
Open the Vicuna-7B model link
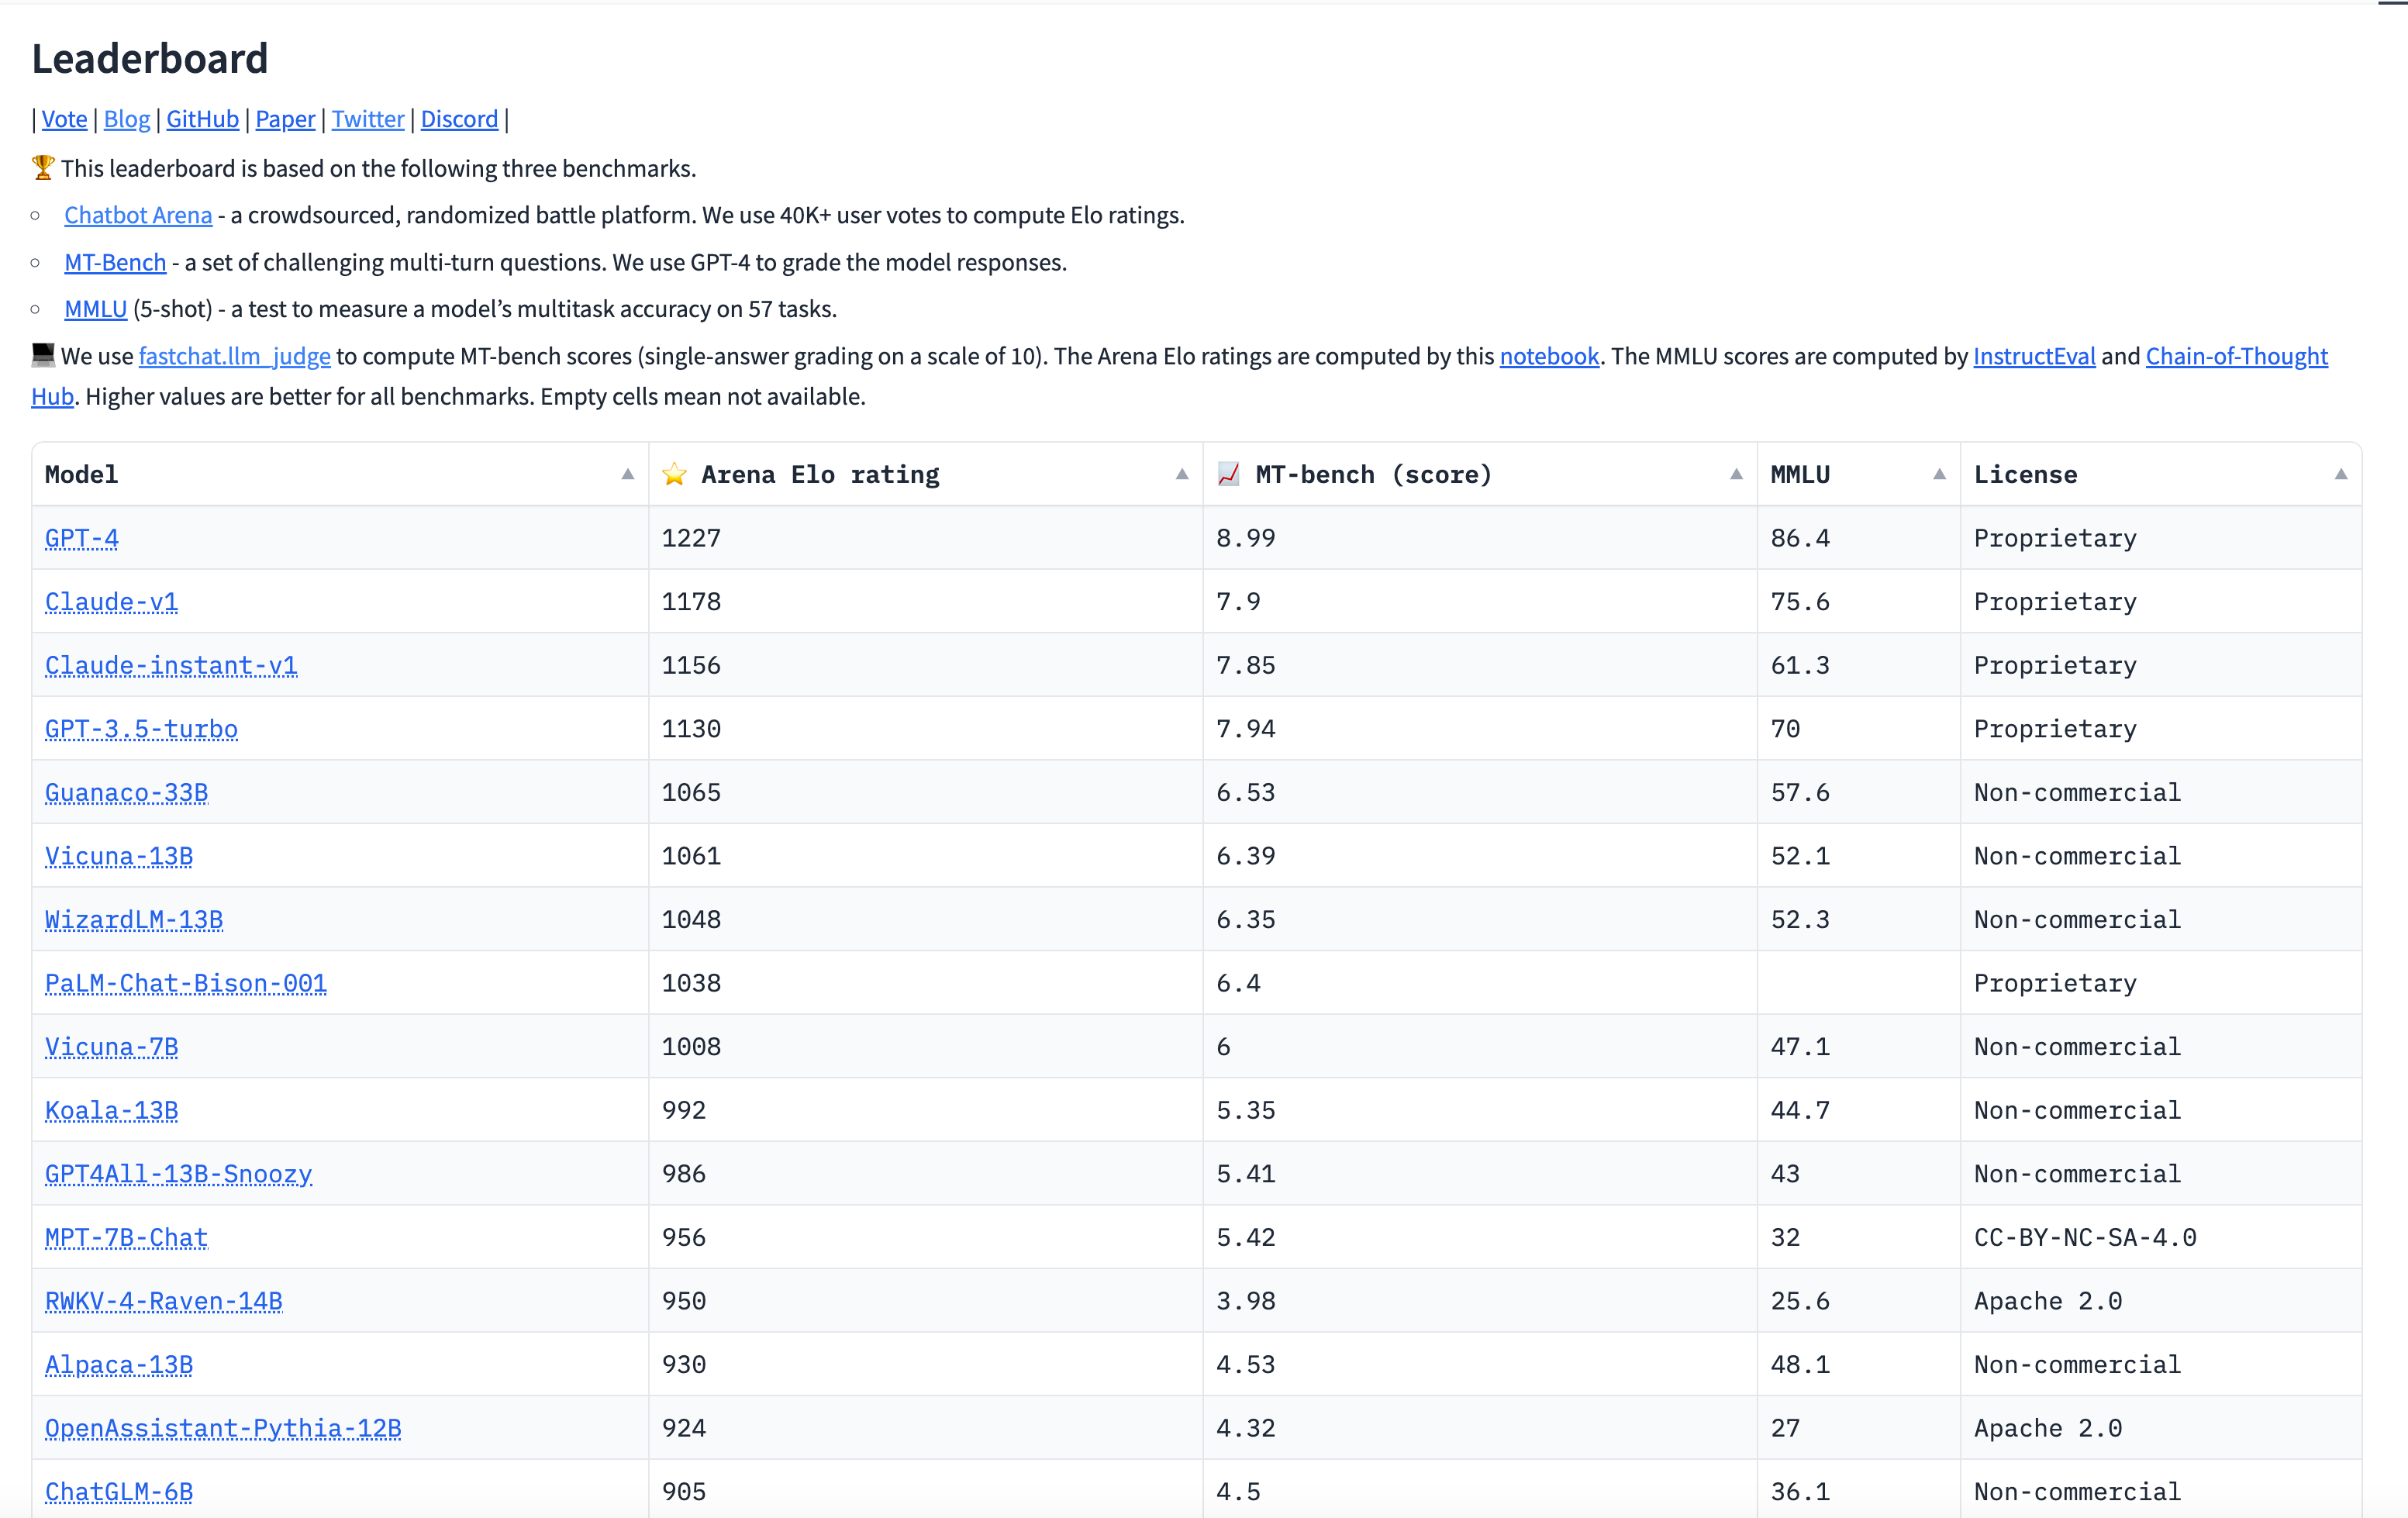(111, 1047)
